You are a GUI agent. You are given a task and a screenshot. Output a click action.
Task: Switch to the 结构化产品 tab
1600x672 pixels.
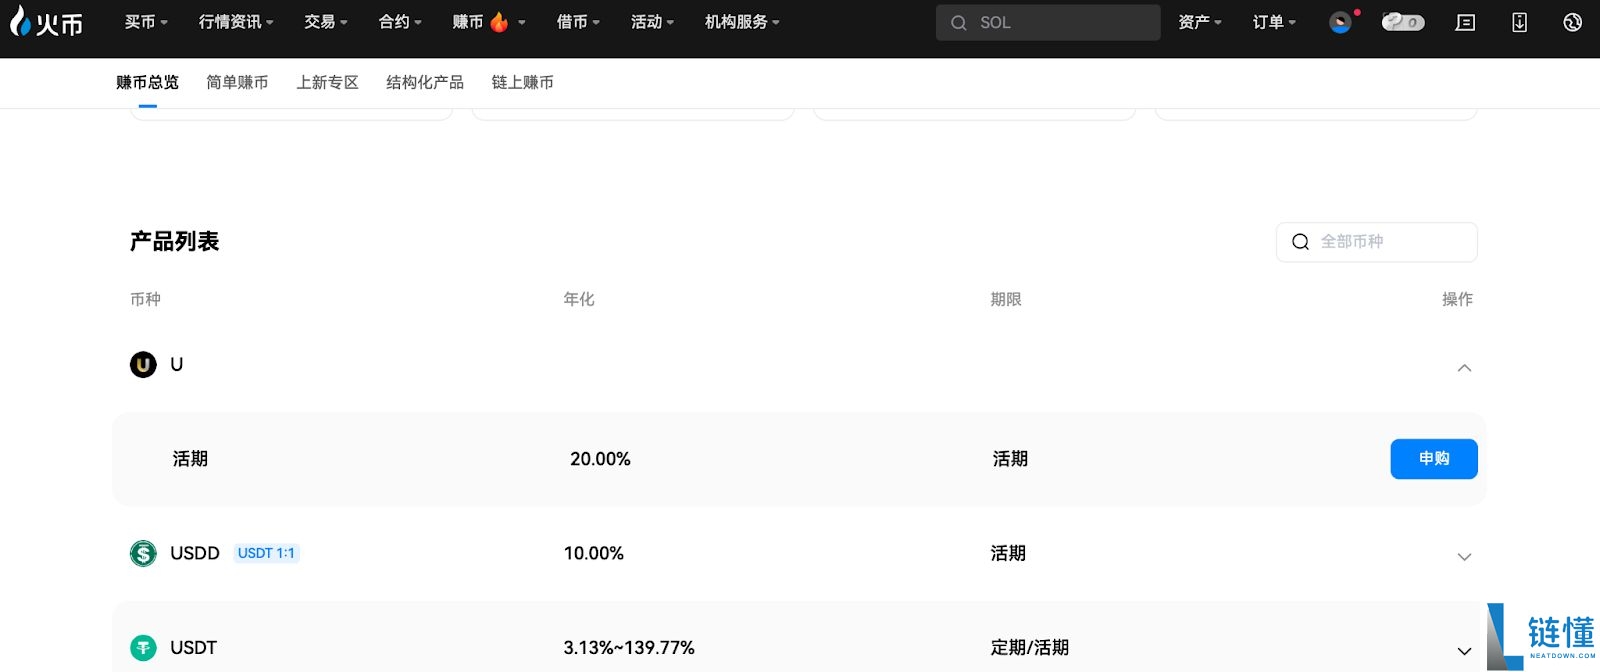(425, 82)
